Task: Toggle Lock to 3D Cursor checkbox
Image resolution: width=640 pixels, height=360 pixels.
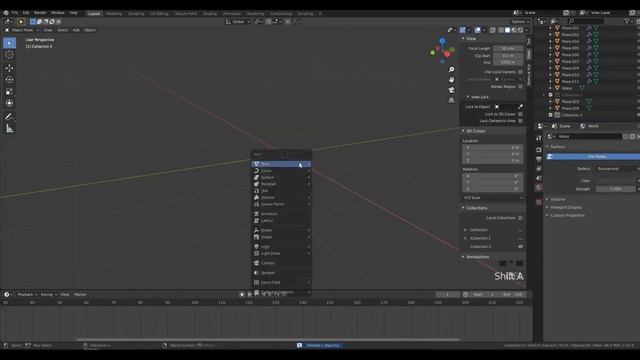Action: (520, 114)
